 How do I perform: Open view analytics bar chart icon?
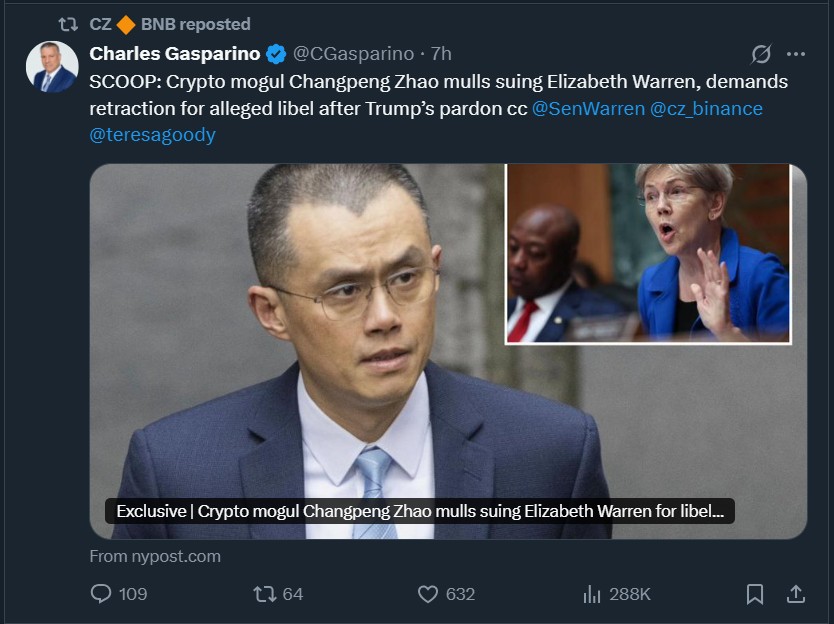592,594
